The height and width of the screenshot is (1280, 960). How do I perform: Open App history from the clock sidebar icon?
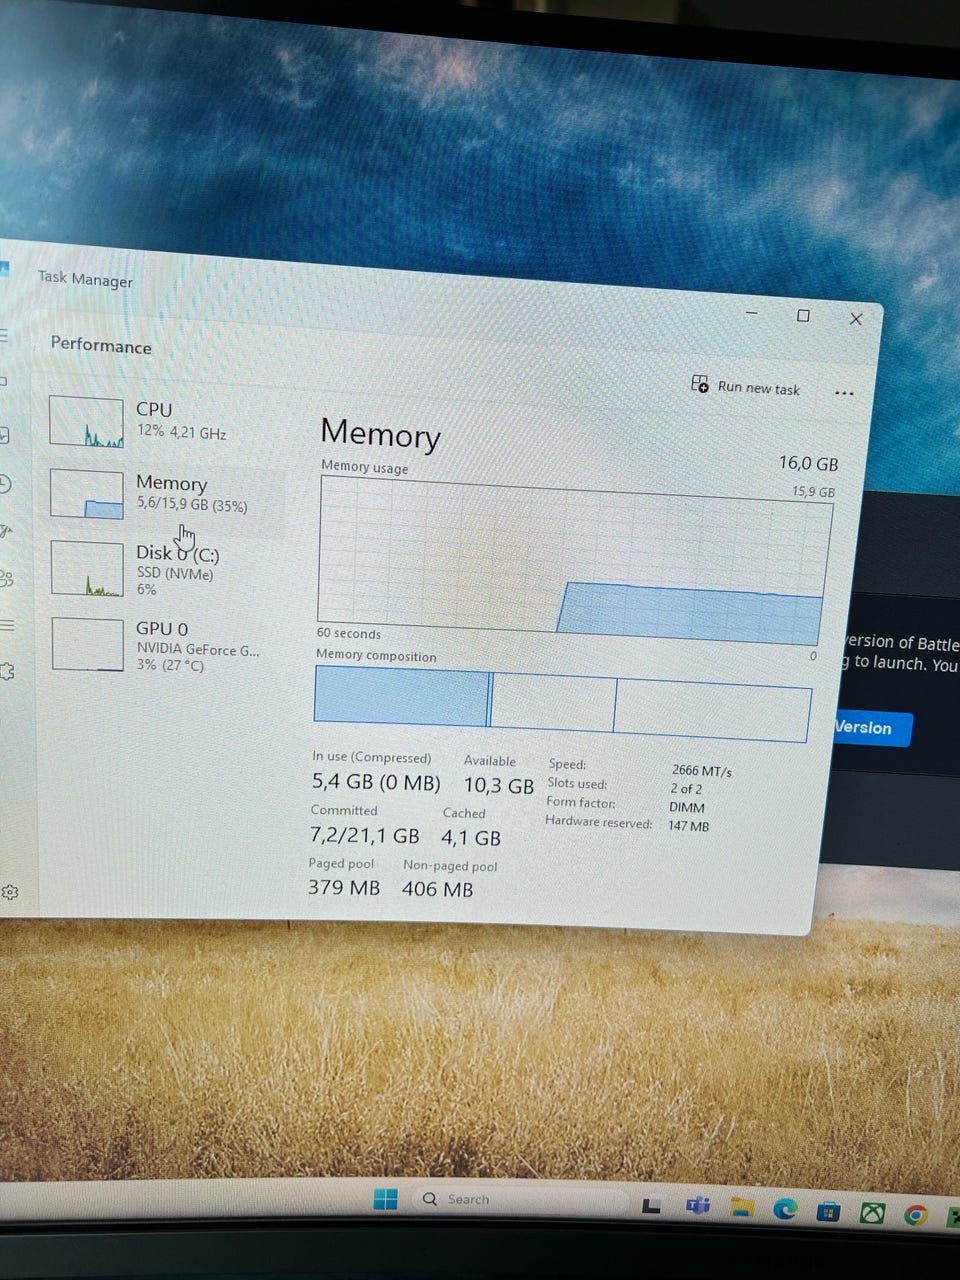click(x=4, y=484)
